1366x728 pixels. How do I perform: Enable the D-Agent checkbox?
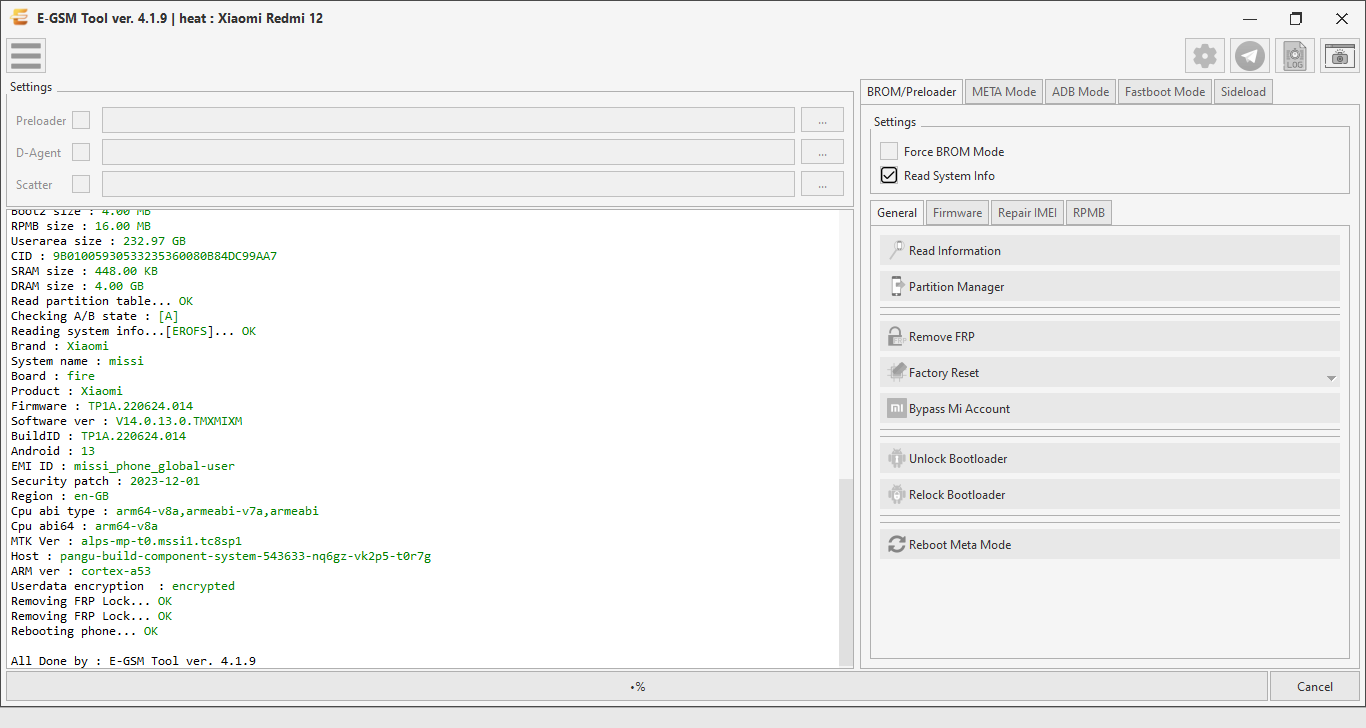coord(81,152)
